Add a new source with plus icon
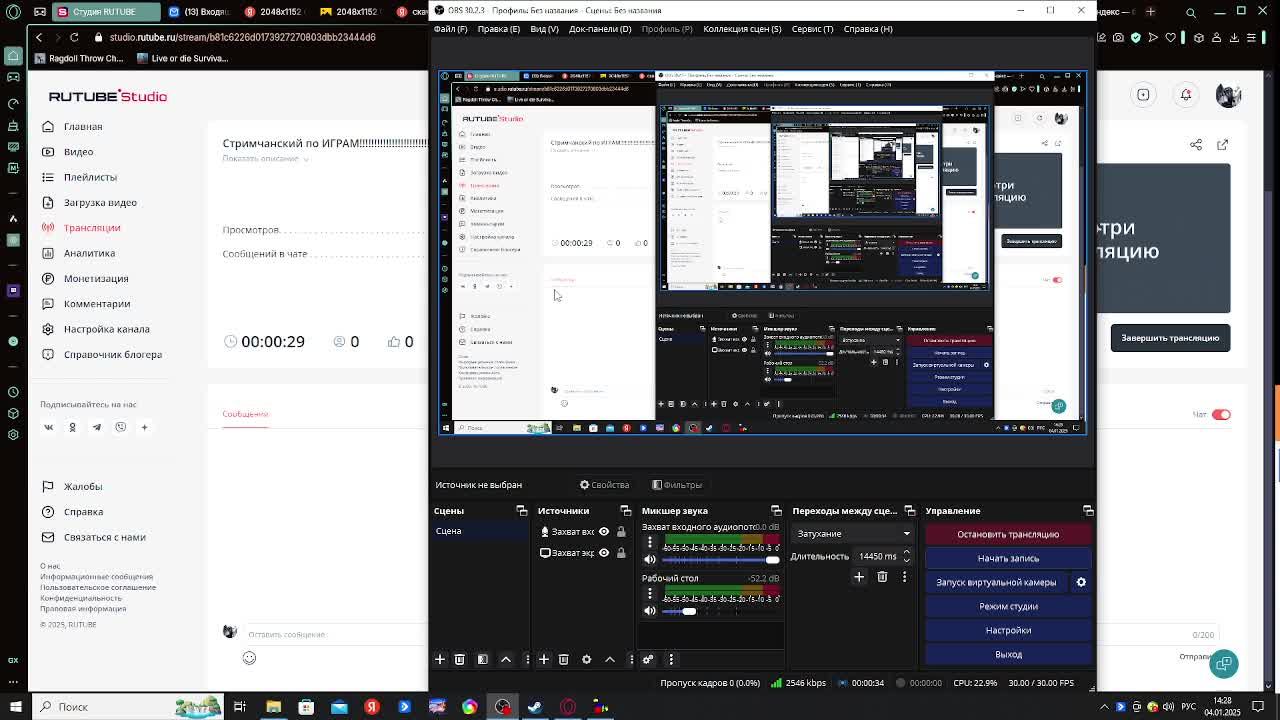Viewport: 1280px width, 720px height. pos(544,659)
